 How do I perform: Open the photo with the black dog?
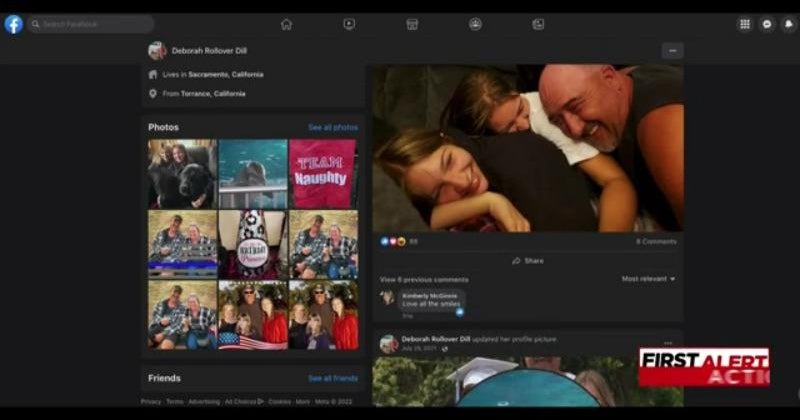[x=182, y=174]
